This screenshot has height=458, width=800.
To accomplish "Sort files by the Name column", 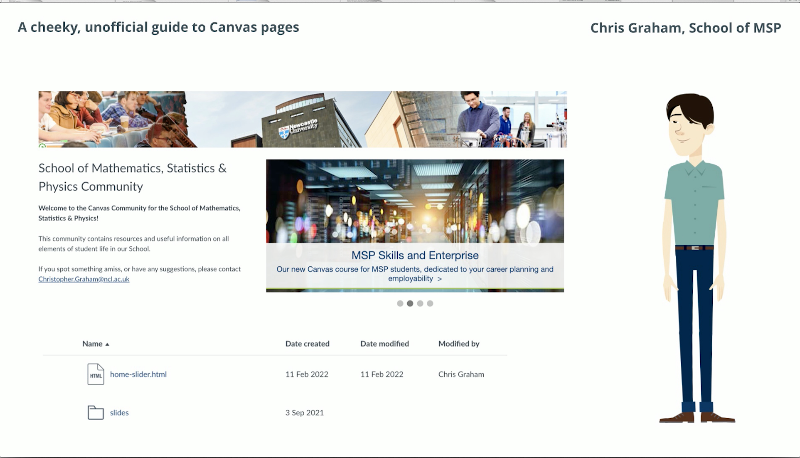I will pyautogui.click(x=95, y=344).
